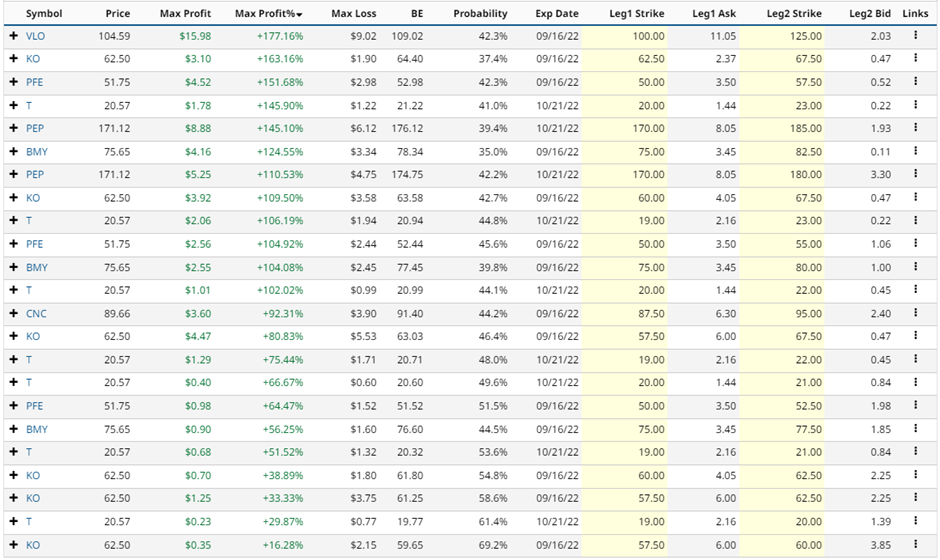Sort table by Max Profit column
This screenshot has height=560, width=940.
tap(185, 13)
